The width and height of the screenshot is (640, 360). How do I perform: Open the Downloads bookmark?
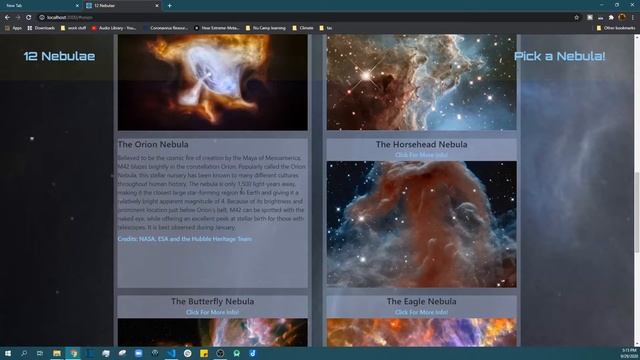point(41,28)
